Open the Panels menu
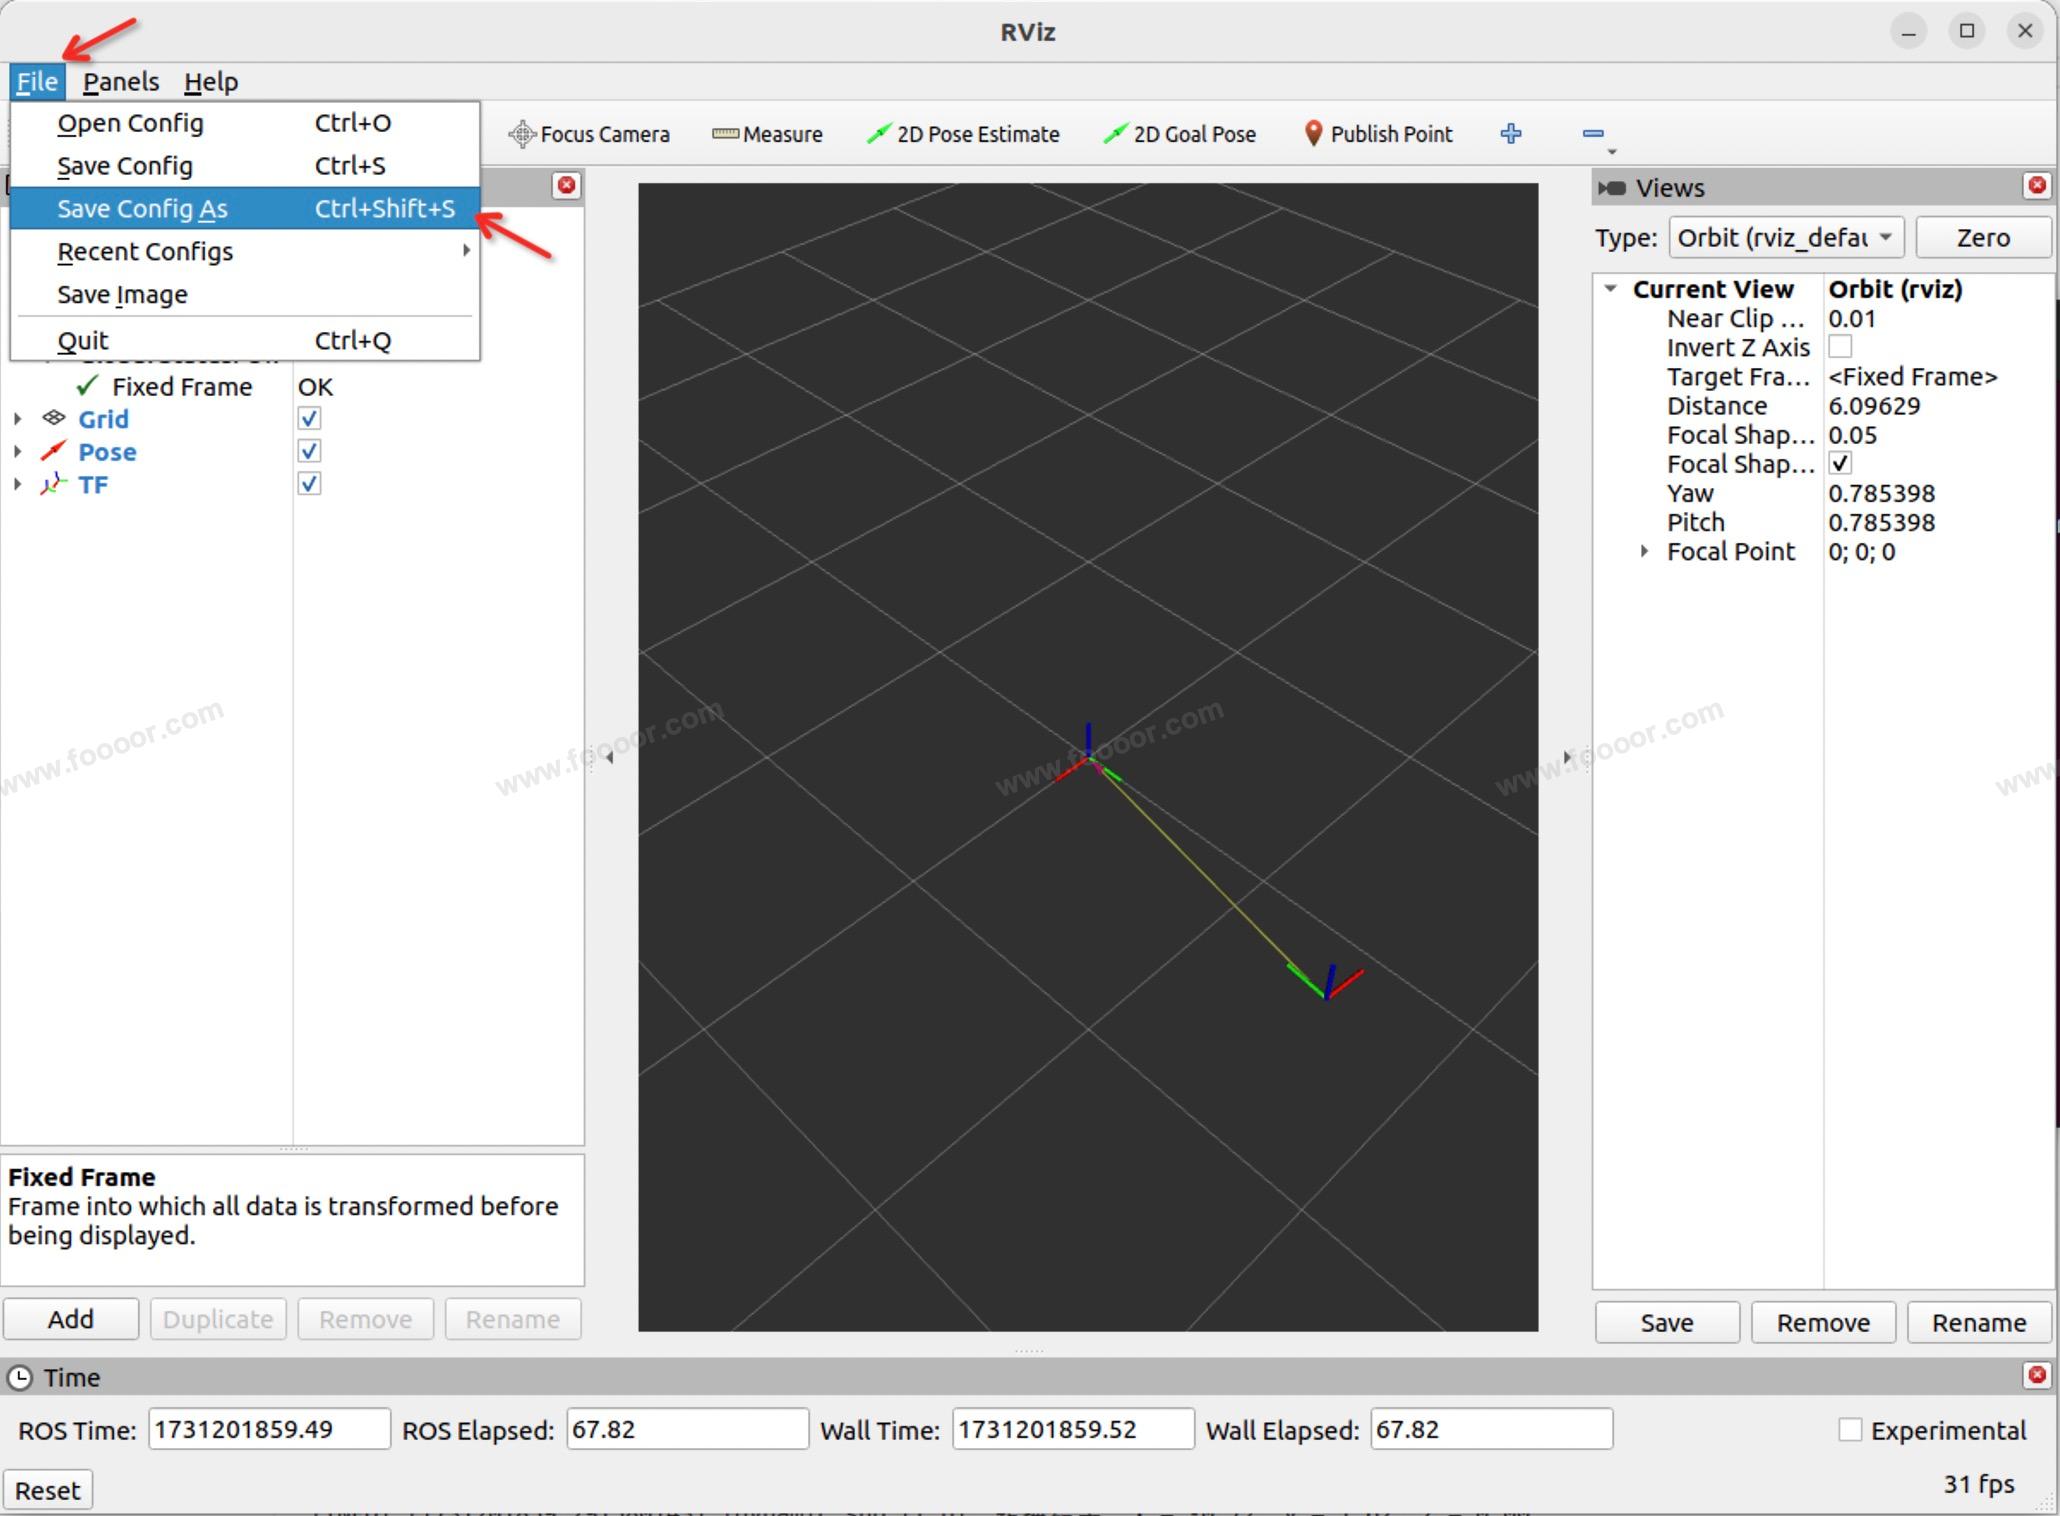The height and width of the screenshot is (1516, 2060). pyautogui.click(x=121, y=82)
